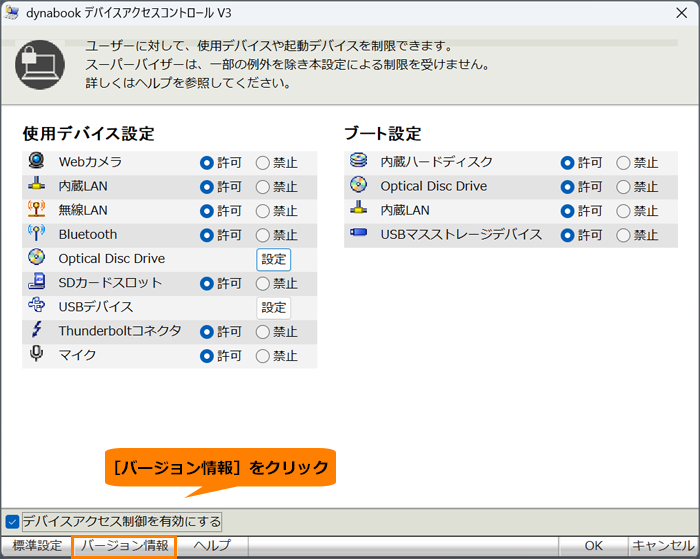Click the Optical Disc Drive icon in 使用デバイス設定
The width and height of the screenshot is (700, 559).
(36, 257)
